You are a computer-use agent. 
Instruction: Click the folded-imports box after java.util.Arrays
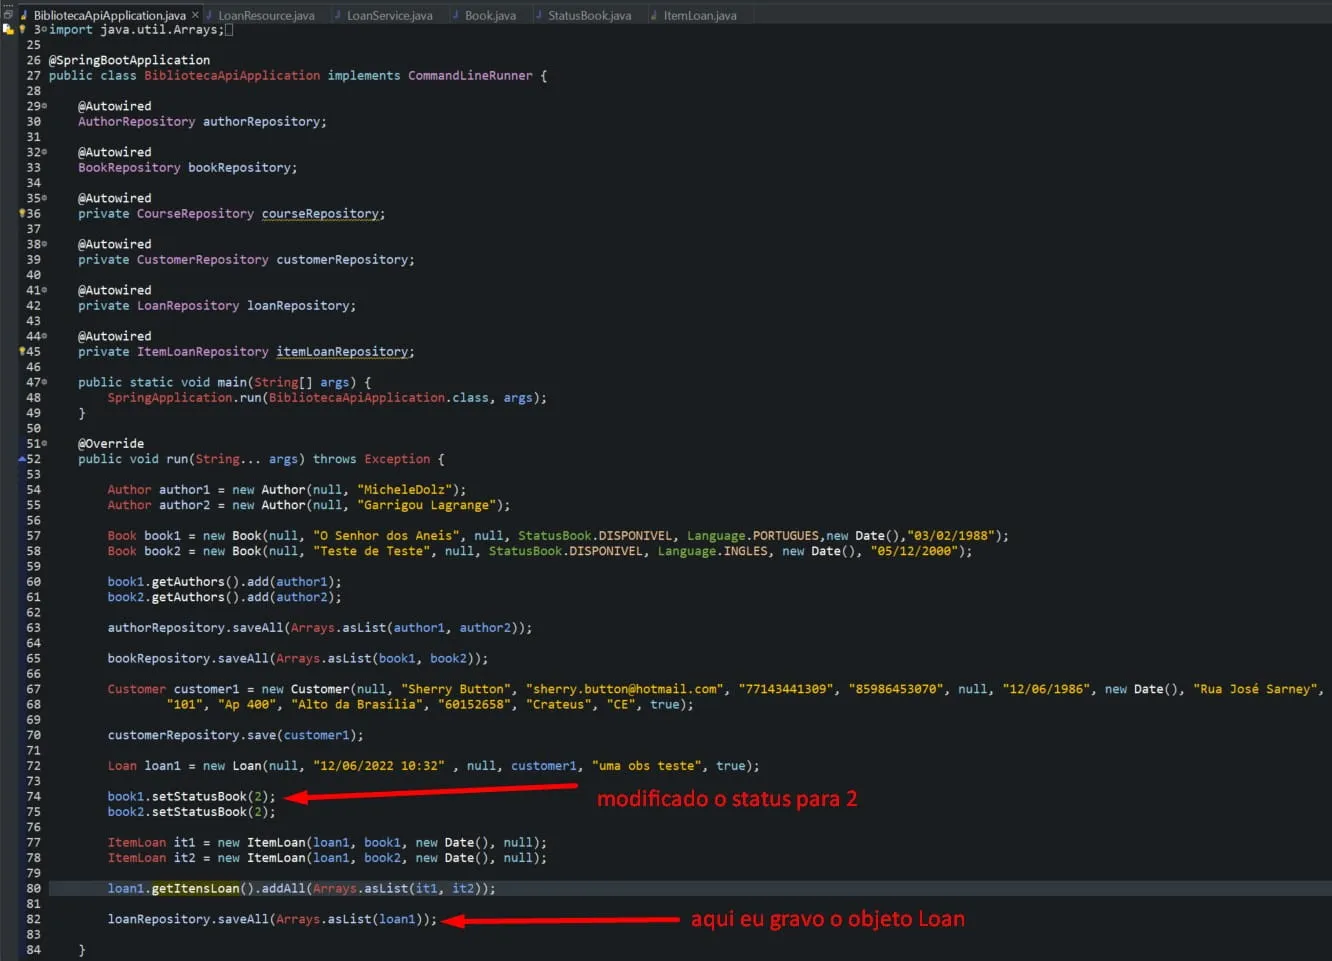pos(229,30)
